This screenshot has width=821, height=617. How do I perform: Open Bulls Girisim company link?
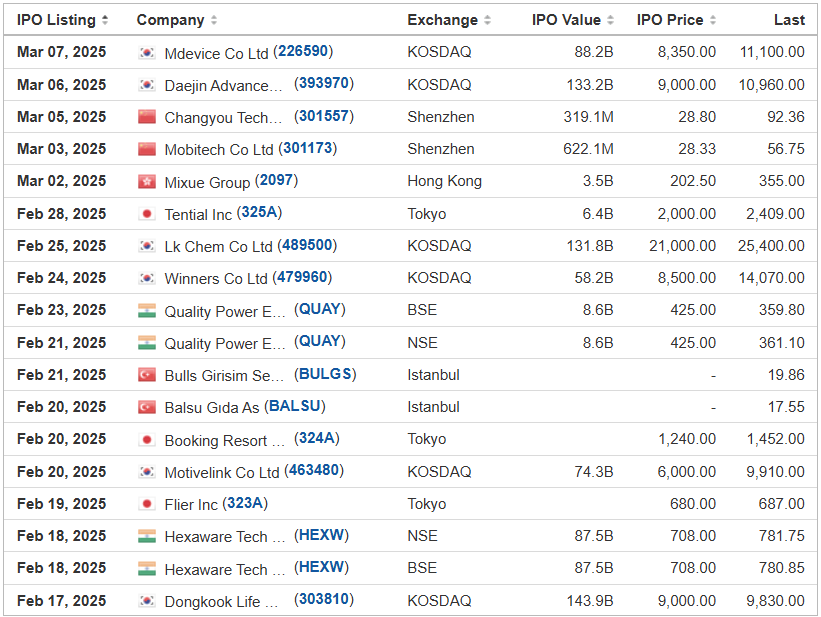tap(224, 376)
